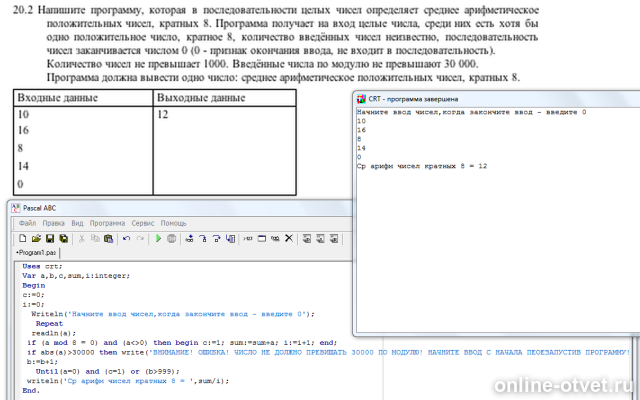Open the Вид menu

point(77,223)
